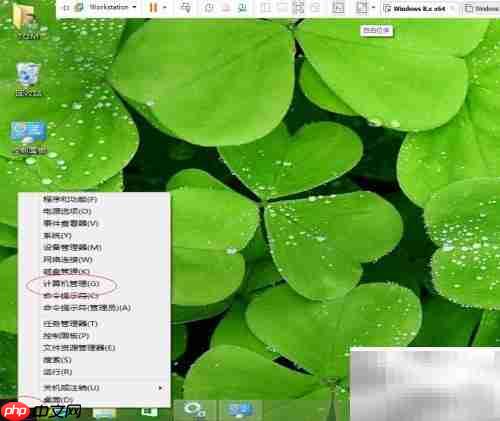Image resolution: width=500 pixels, height=421 pixels.
Task: Open the dropdown next to the stretch display icon
Action: (x=373, y=7)
